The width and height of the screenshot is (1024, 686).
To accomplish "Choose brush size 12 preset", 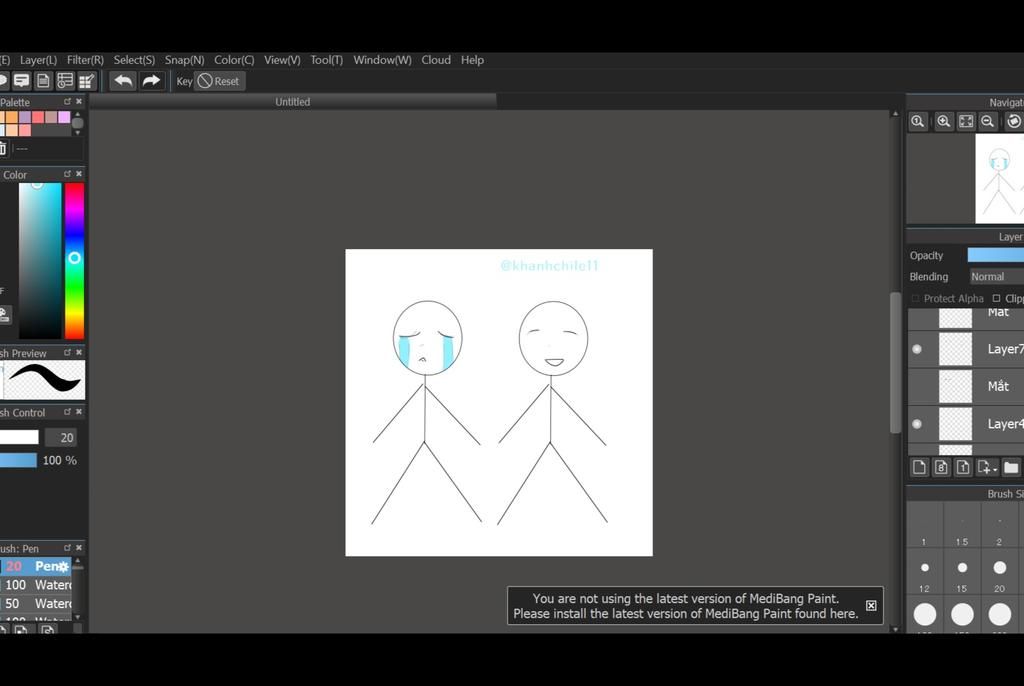I will click(924, 574).
